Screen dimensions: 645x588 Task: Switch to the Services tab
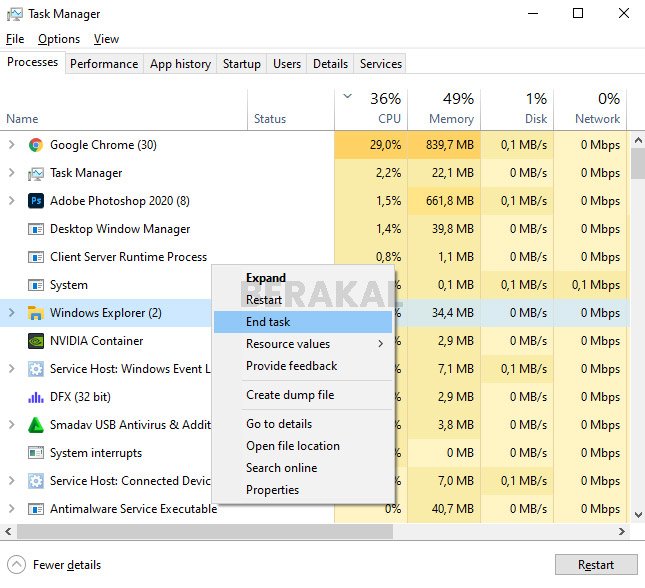381,64
